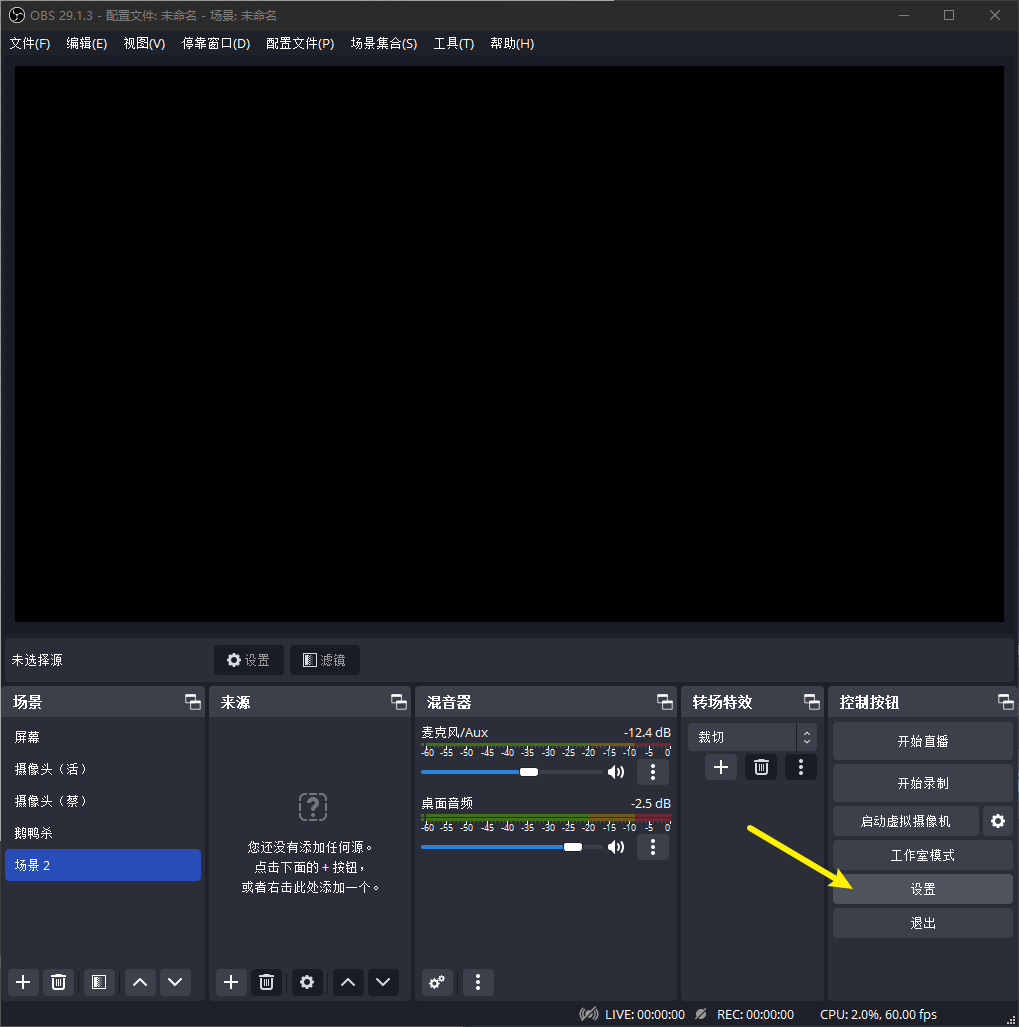The width and height of the screenshot is (1019, 1027).
Task: Click the 开始录制 button
Action: (x=923, y=783)
